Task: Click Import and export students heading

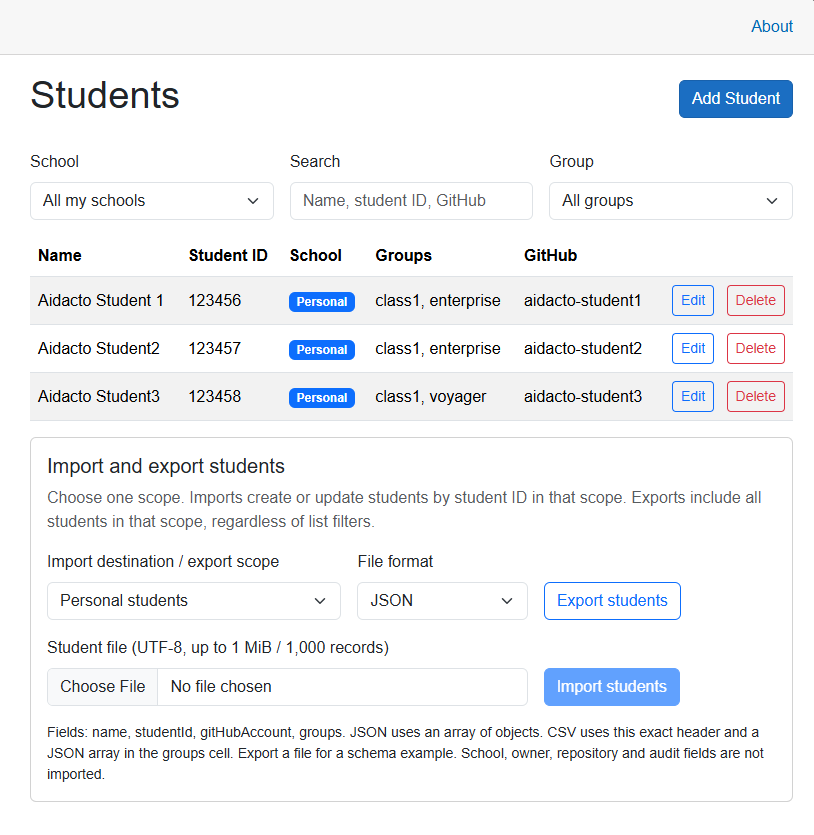Action: (166, 466)
